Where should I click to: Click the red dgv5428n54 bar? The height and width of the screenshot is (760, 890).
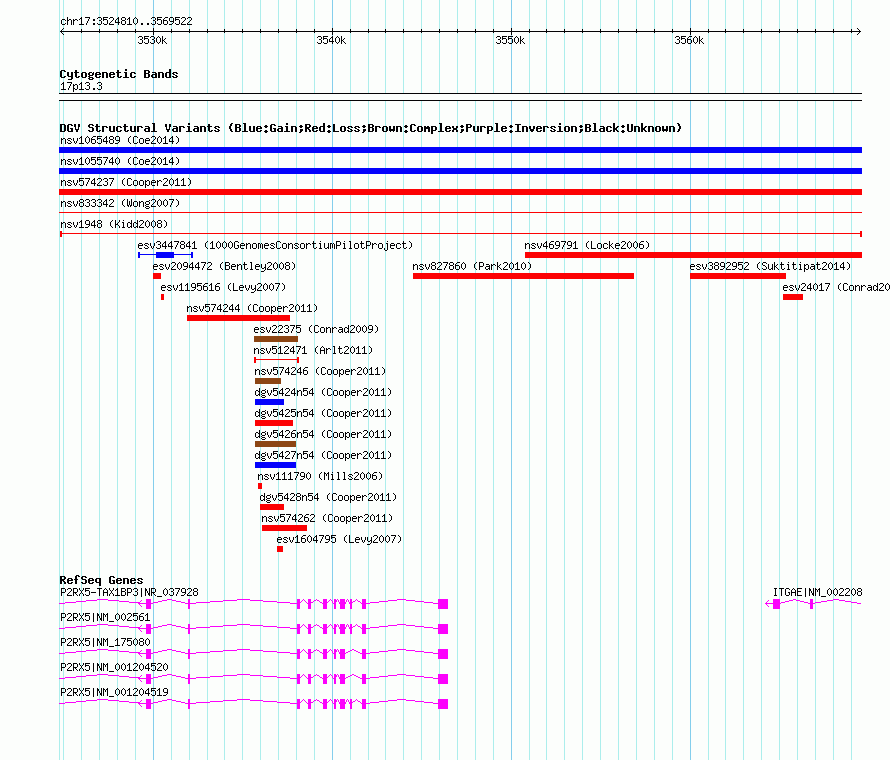[x=272, y=507]
